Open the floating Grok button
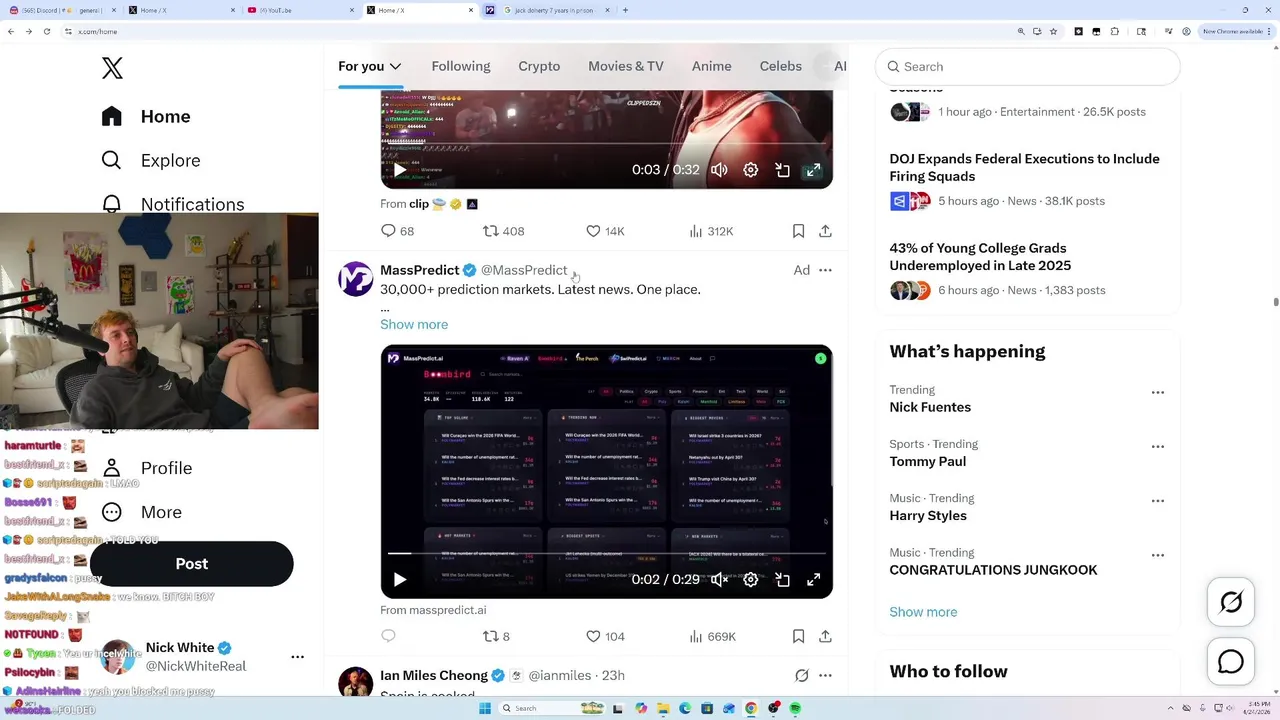Screen dimensions: 1280x720 point(1231,602)
